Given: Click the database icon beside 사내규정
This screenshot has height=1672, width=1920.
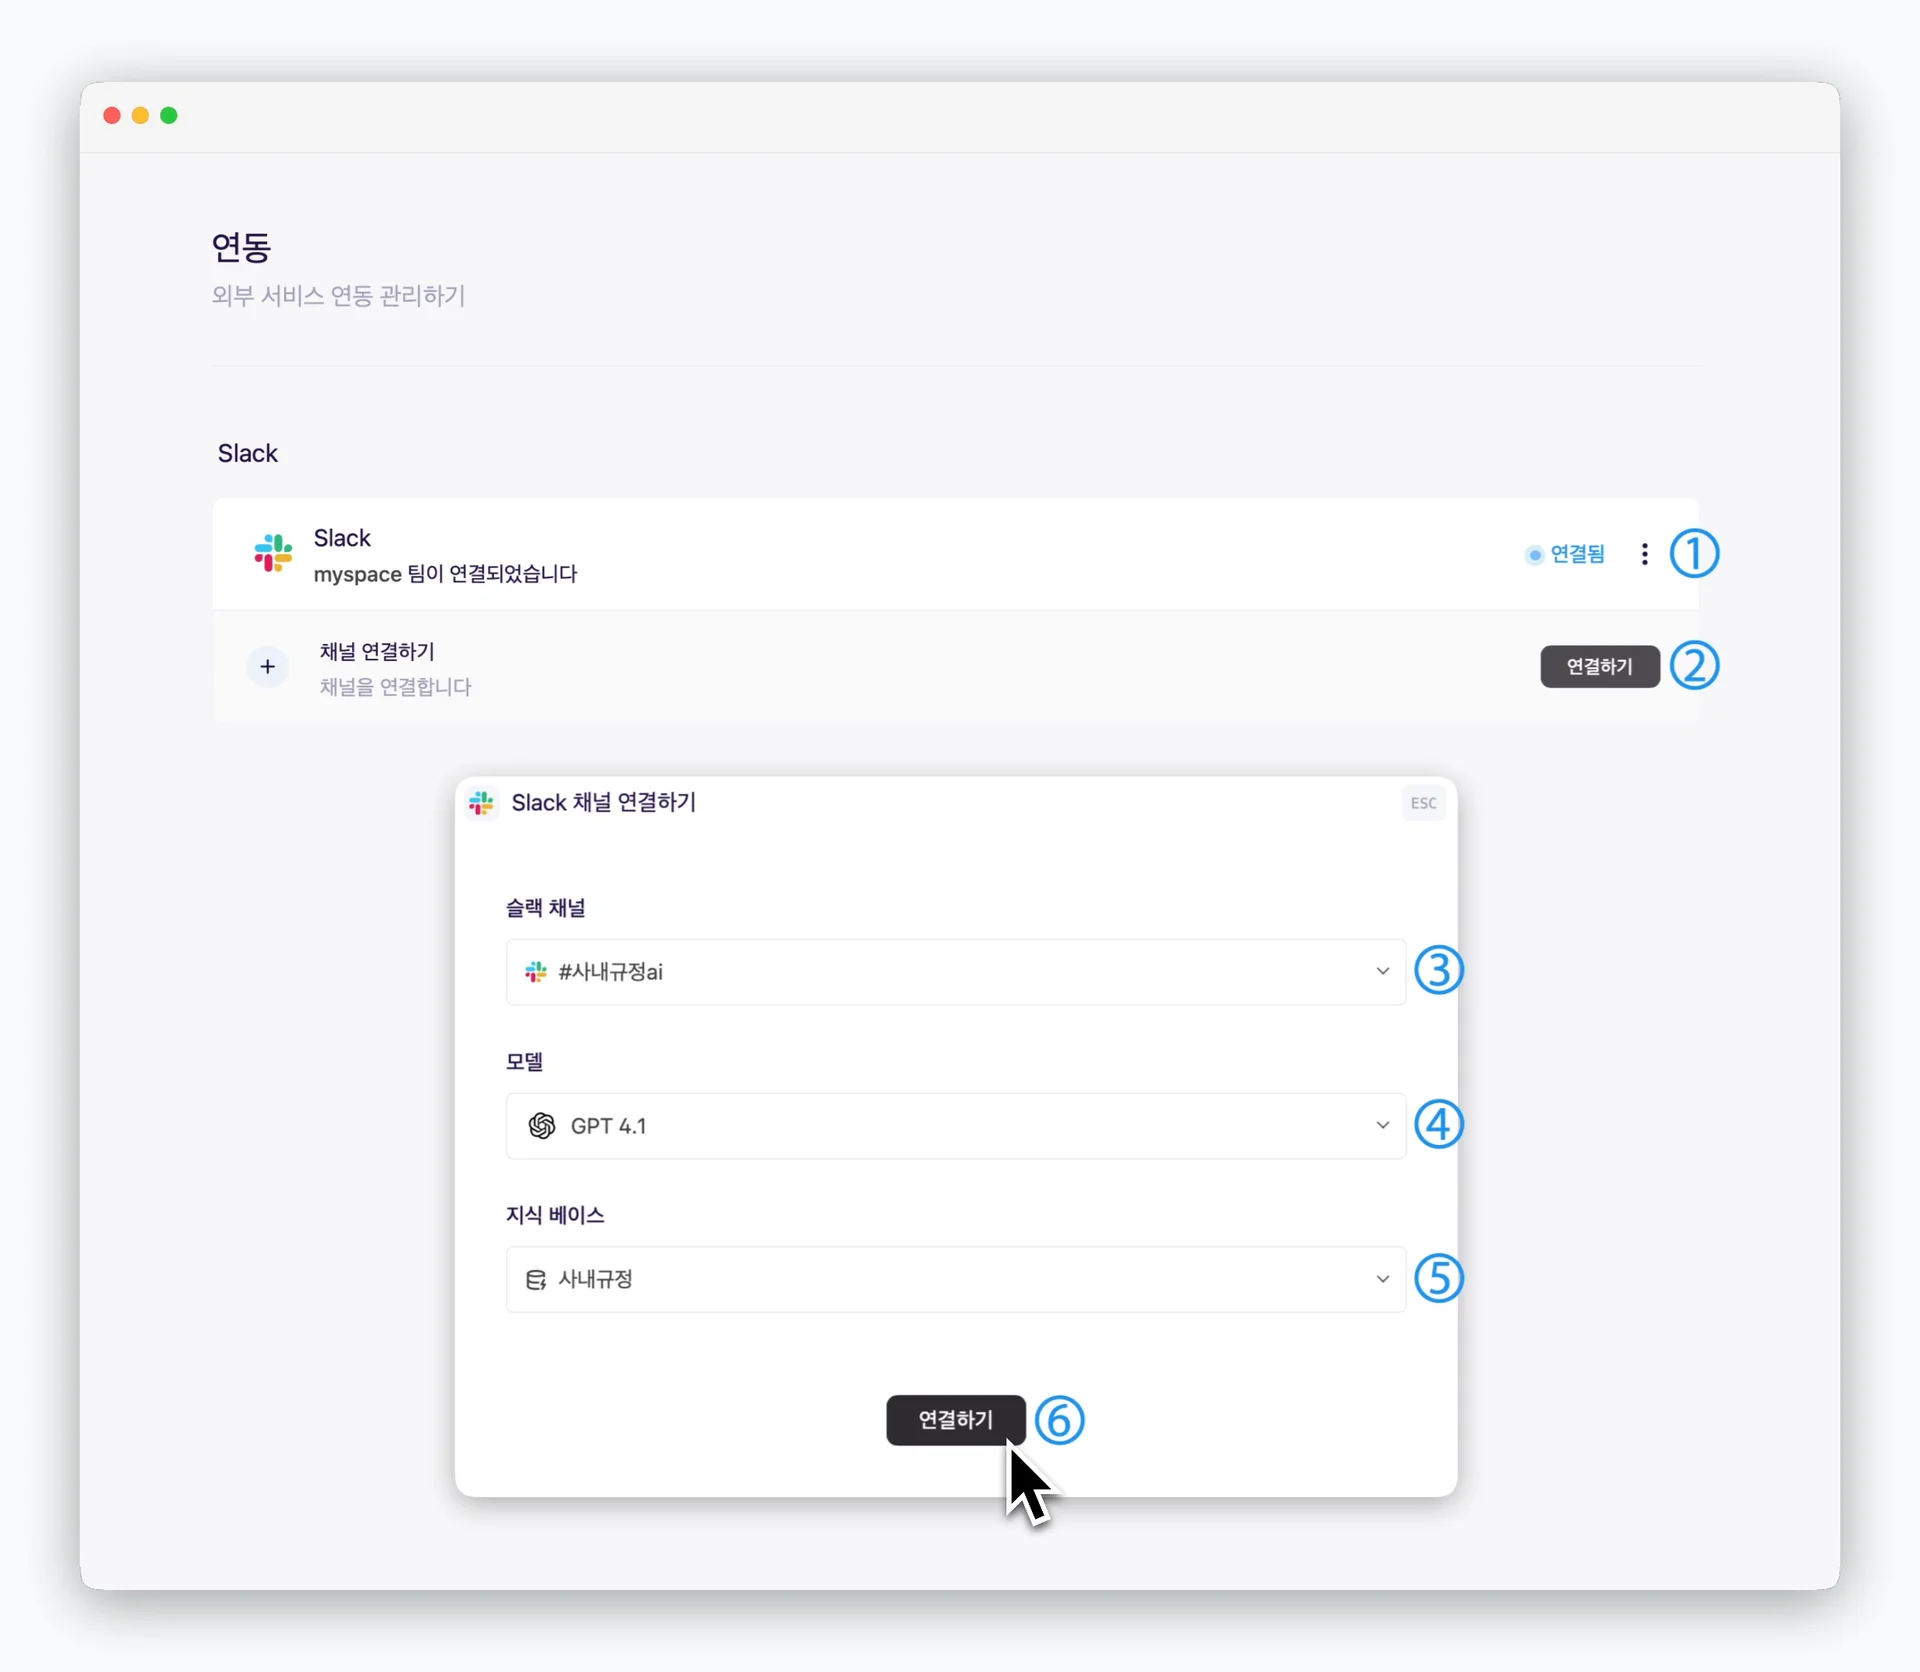Looking at the screenshot, I should [536, 1280].
